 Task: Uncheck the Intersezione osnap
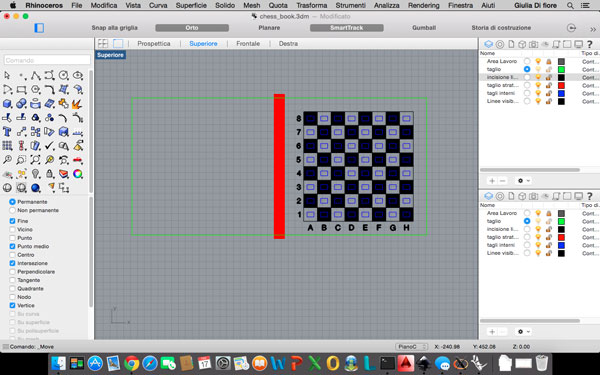pos(12,263)
